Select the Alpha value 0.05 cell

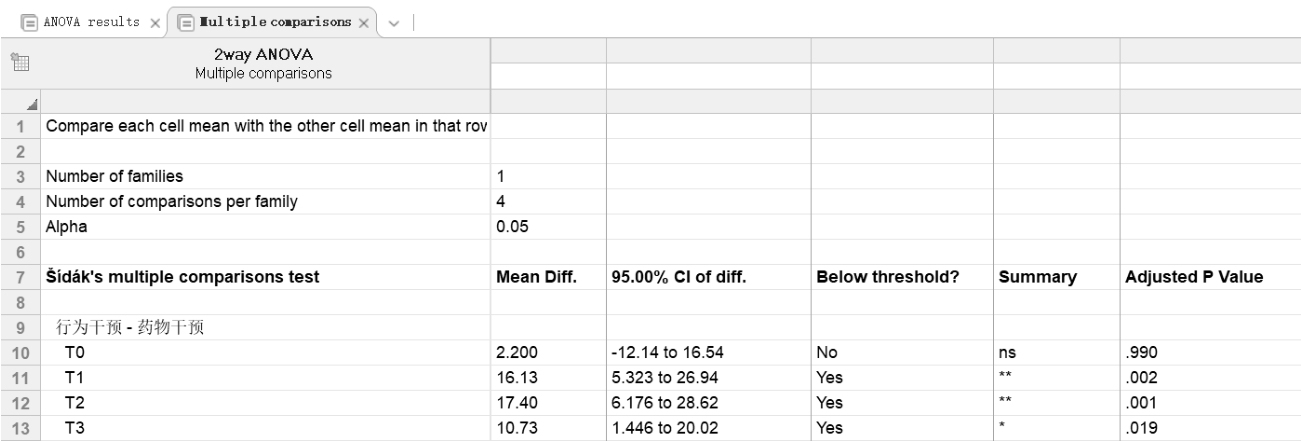(511, 226)
